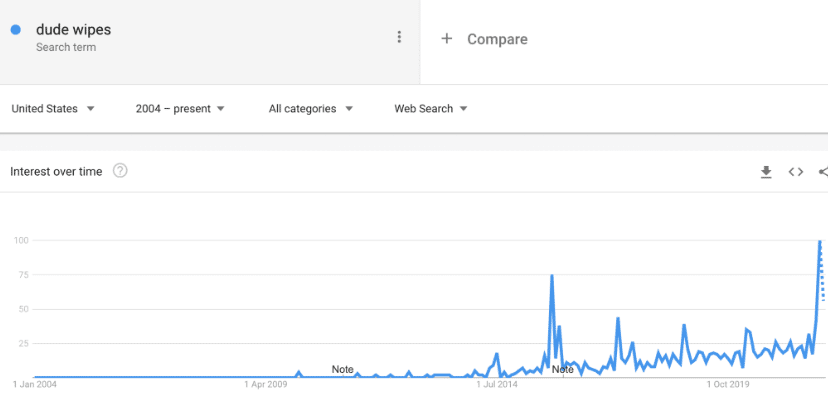Image resolution: width=828 pixels, height=407 pixels.
Task: Click the plus icon next to Compare
Action: click(x=447, y=39)
